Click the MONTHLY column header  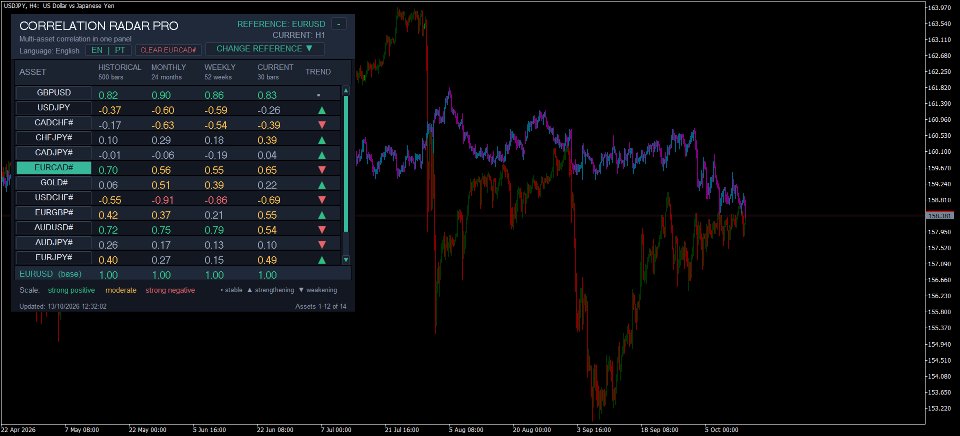tap(168, 67)
